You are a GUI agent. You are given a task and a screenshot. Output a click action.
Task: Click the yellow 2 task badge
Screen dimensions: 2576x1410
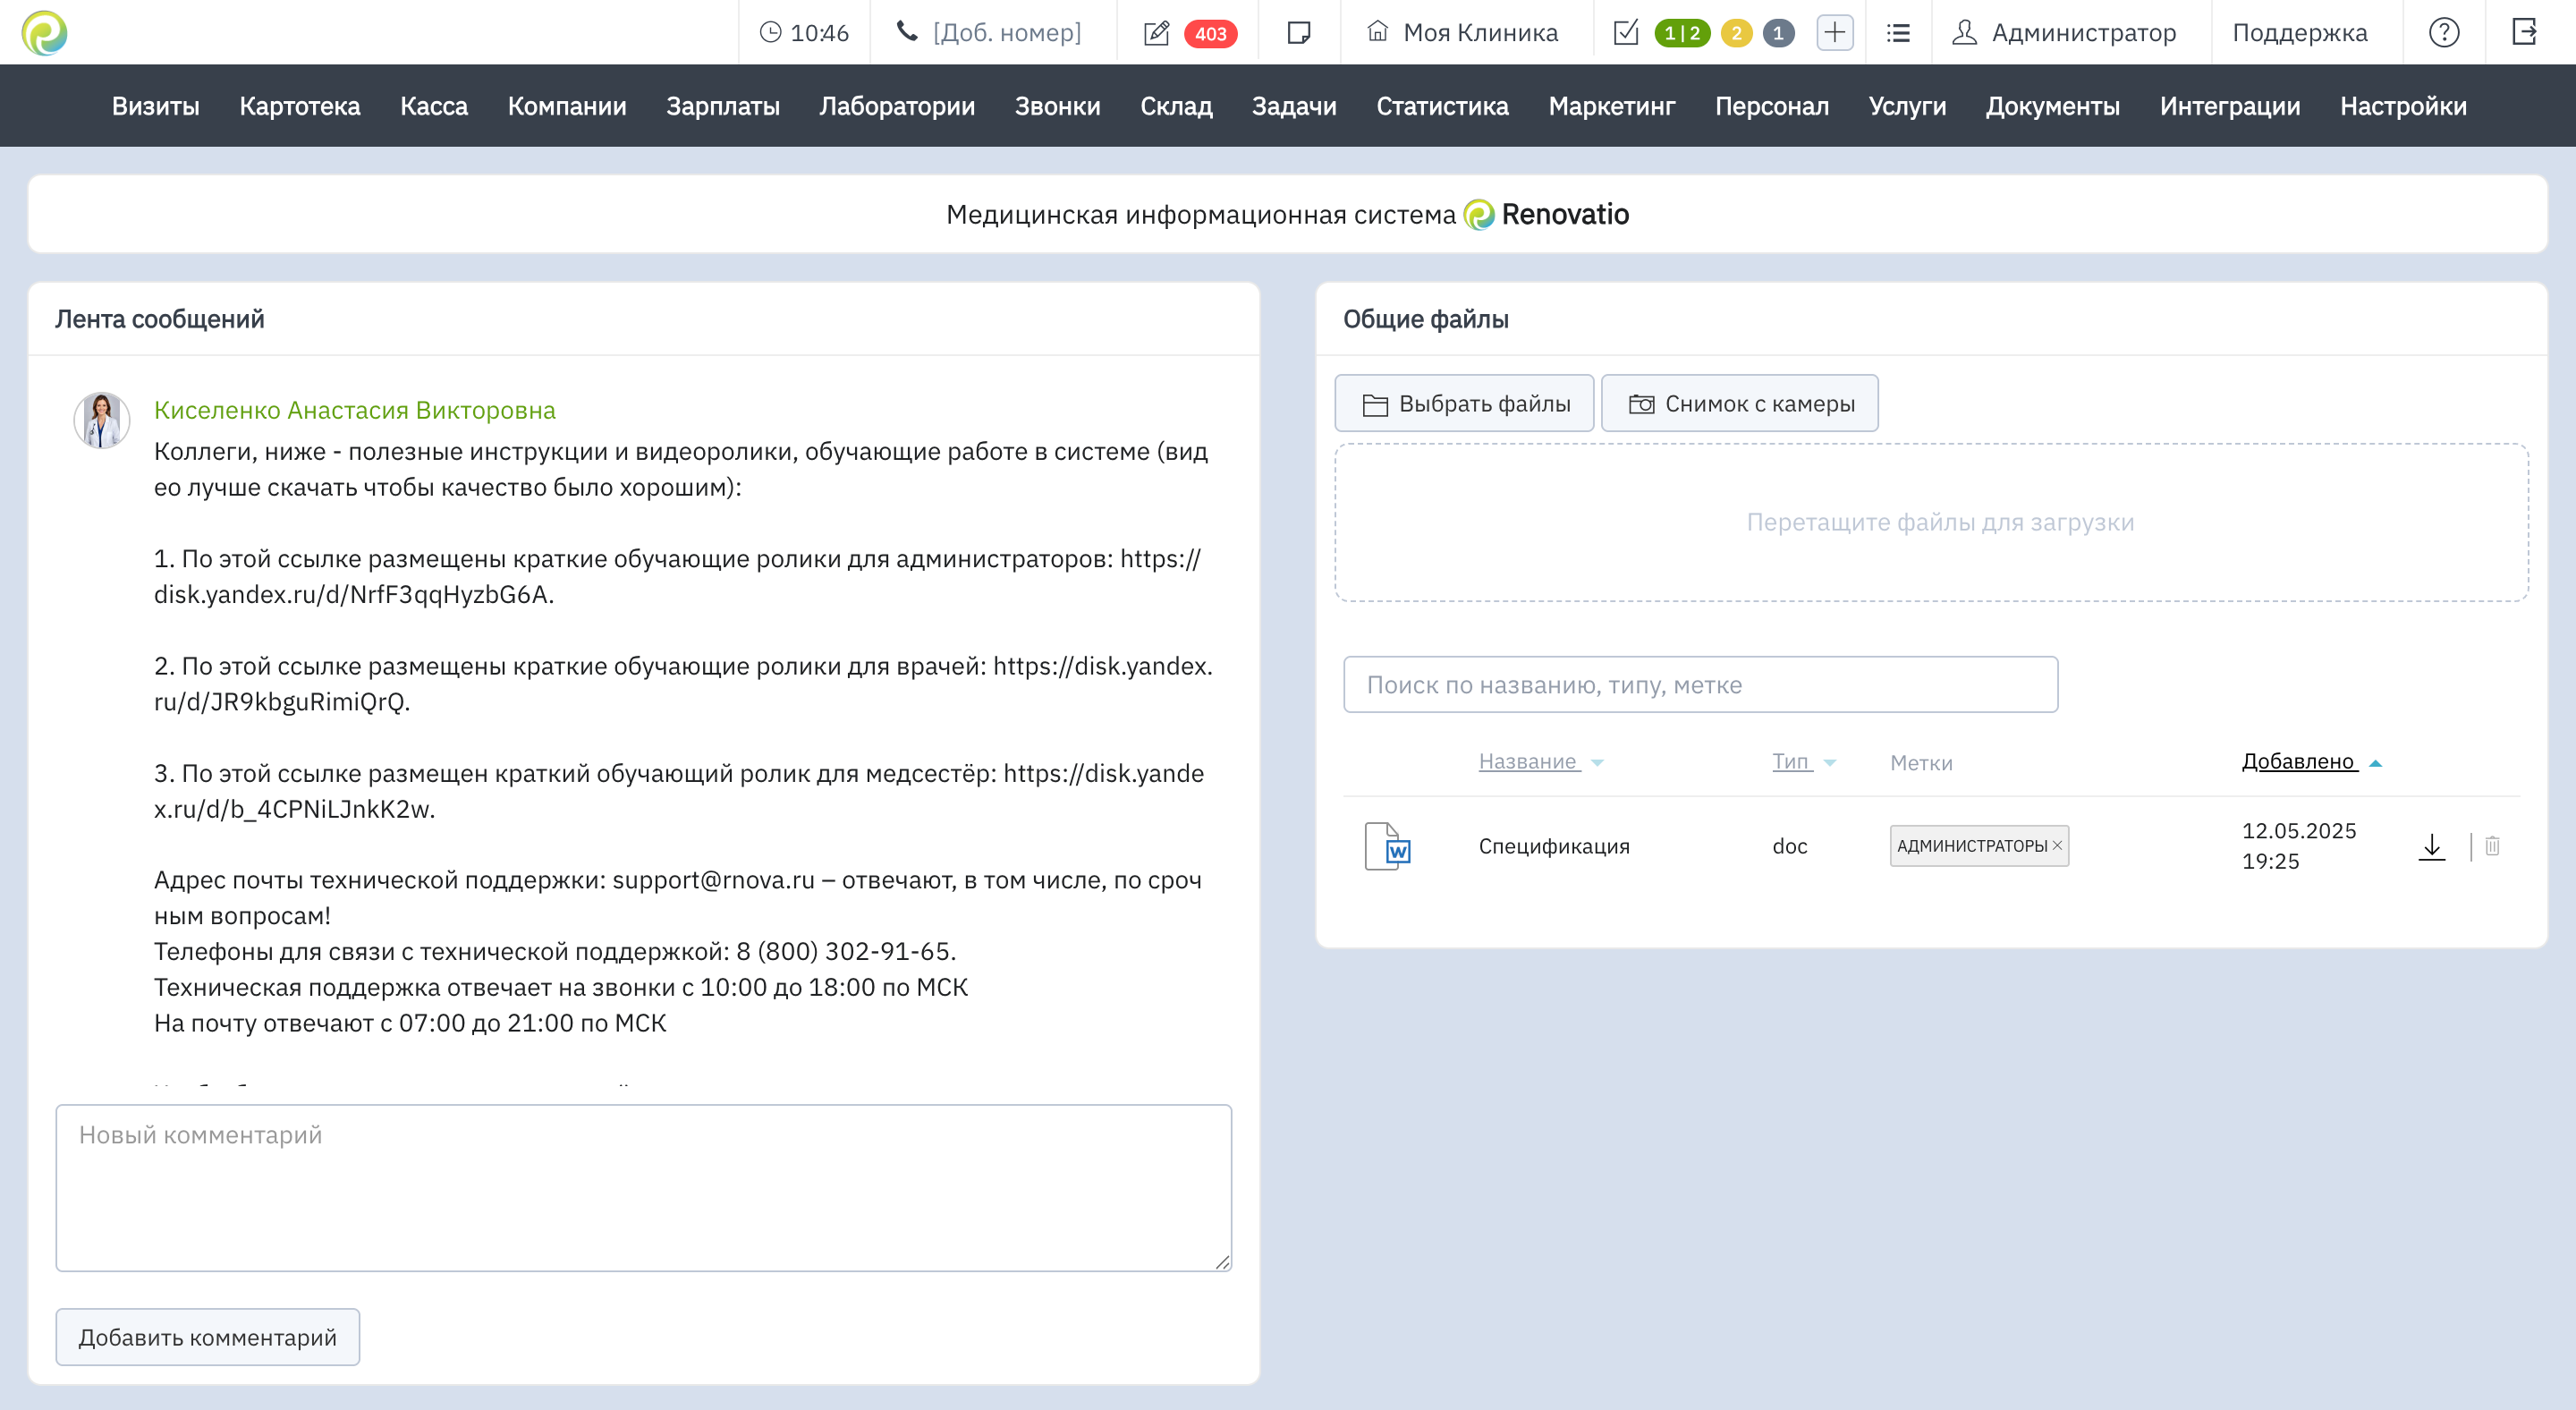tap(1737, 33)
